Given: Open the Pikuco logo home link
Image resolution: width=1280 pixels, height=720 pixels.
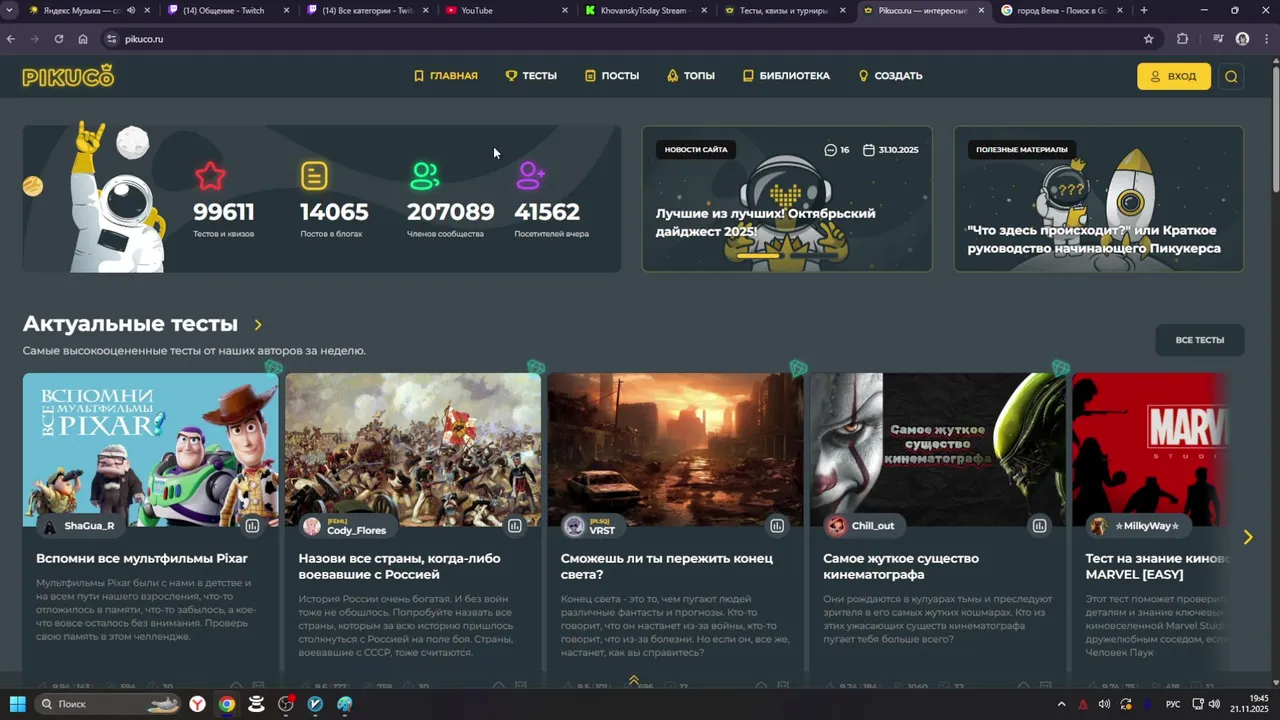Looking at the screenshot, I should coord(68,76).
